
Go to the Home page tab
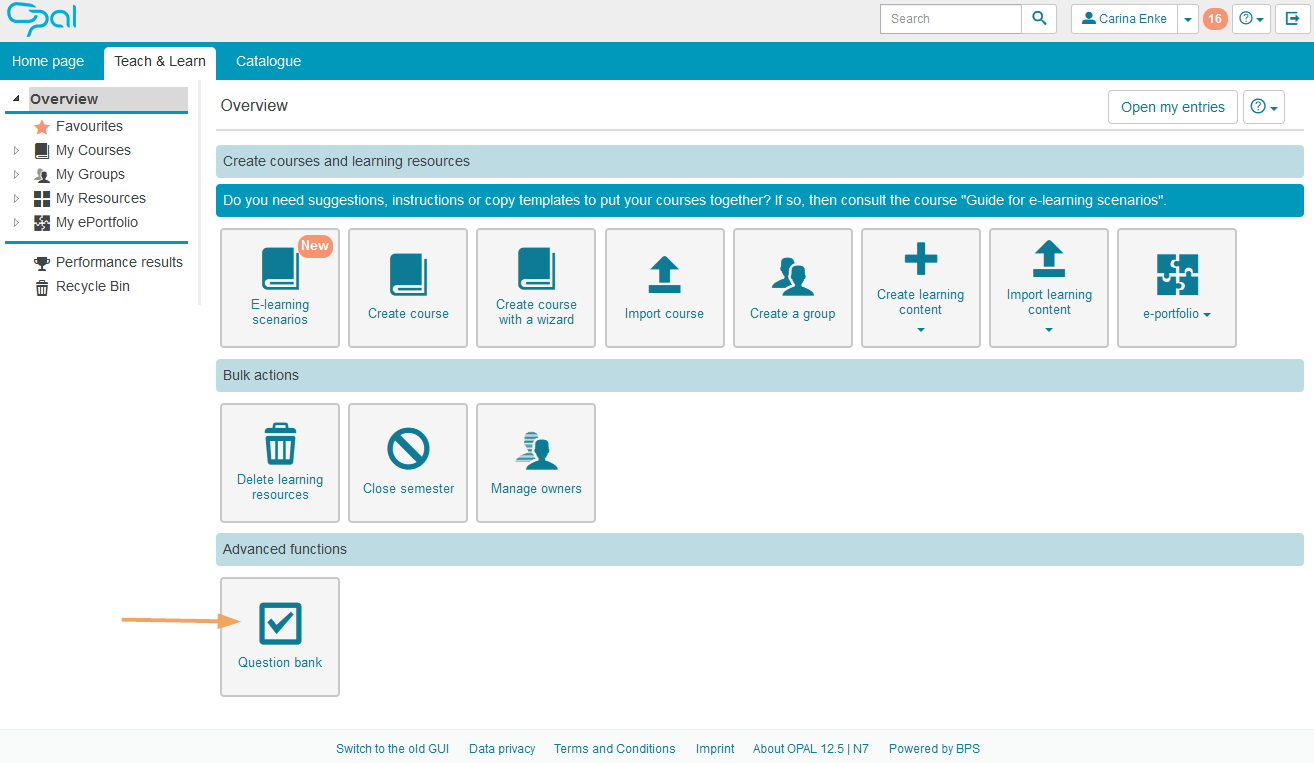coord(48,61)
